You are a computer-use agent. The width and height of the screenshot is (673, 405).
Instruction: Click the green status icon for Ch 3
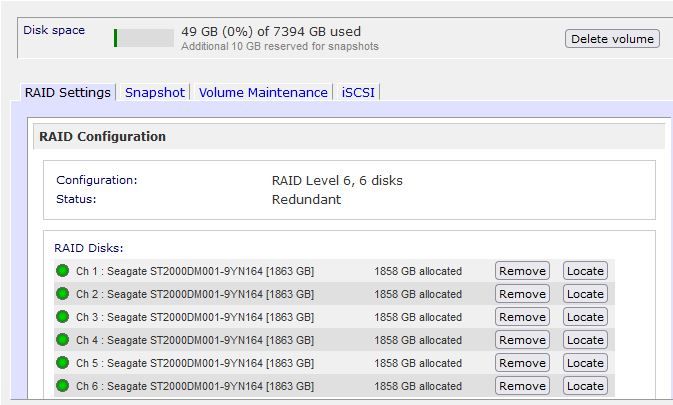(x=63, y=317)
